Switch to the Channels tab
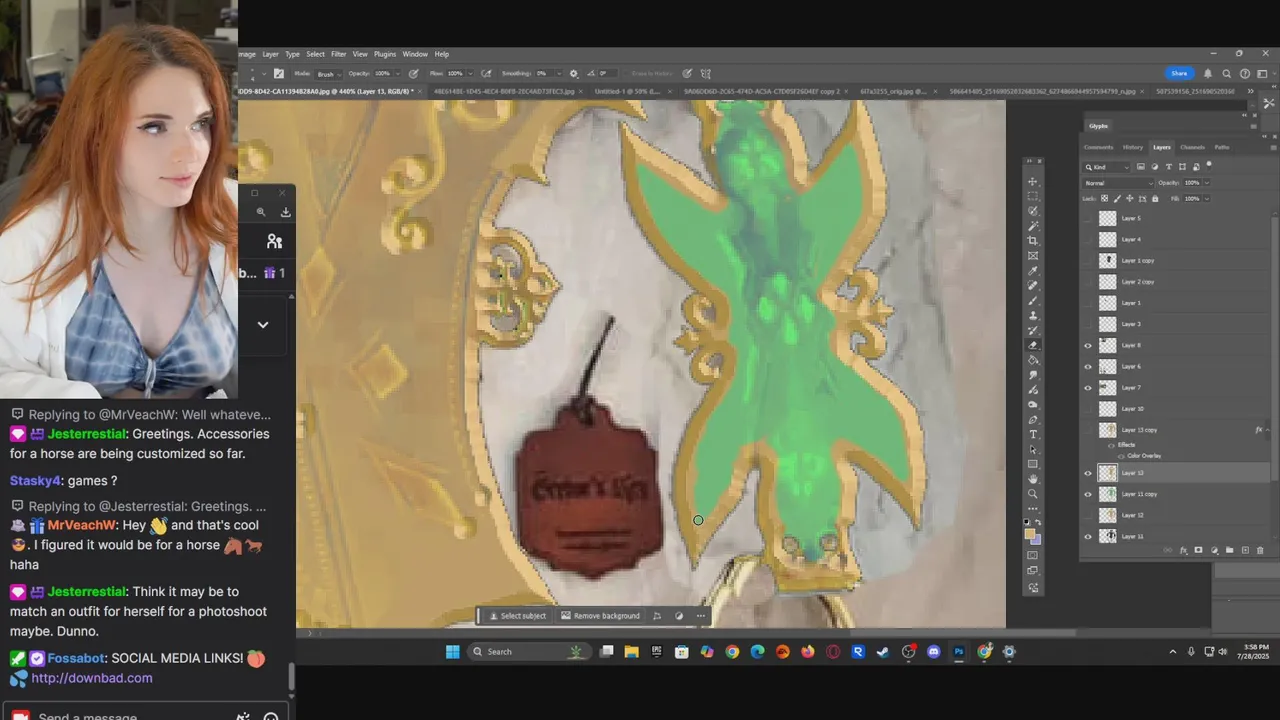Image resolution: width=1280 pixels, height=720 pixels. (1192, 147)
